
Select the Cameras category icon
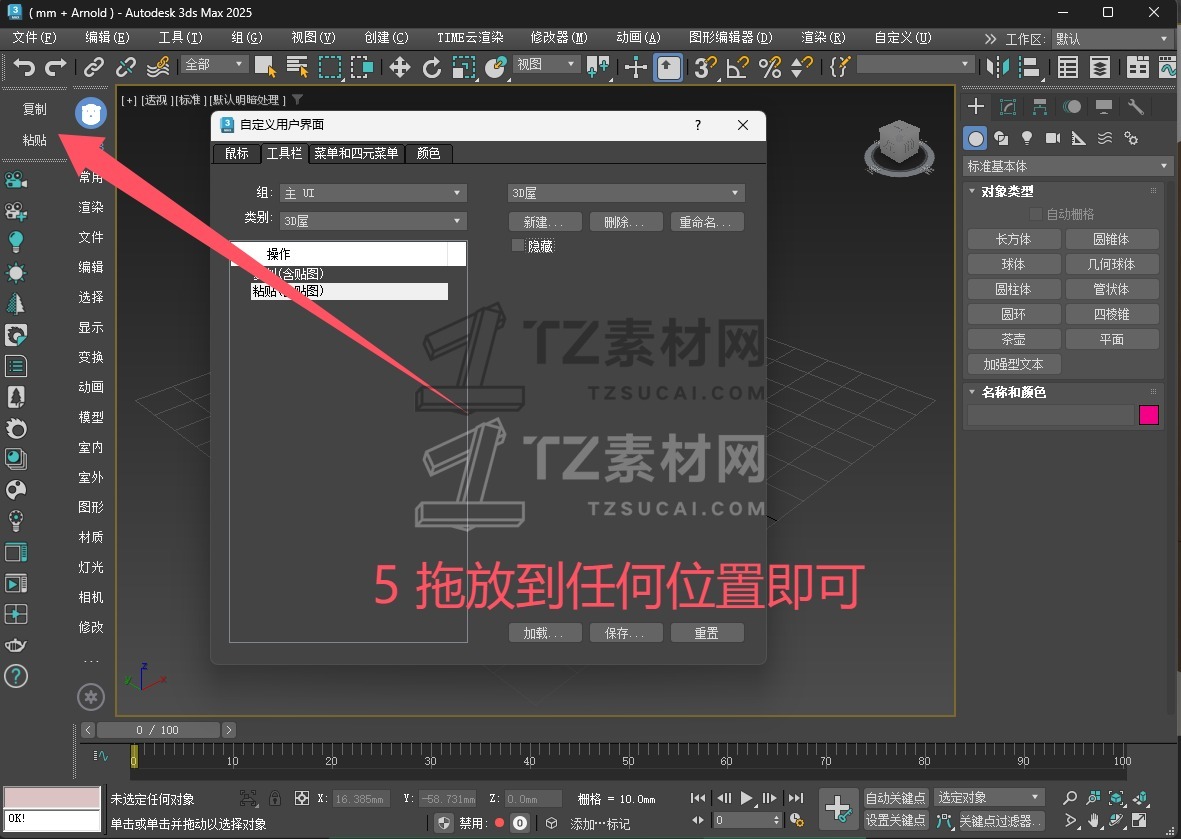(1053, 139)
